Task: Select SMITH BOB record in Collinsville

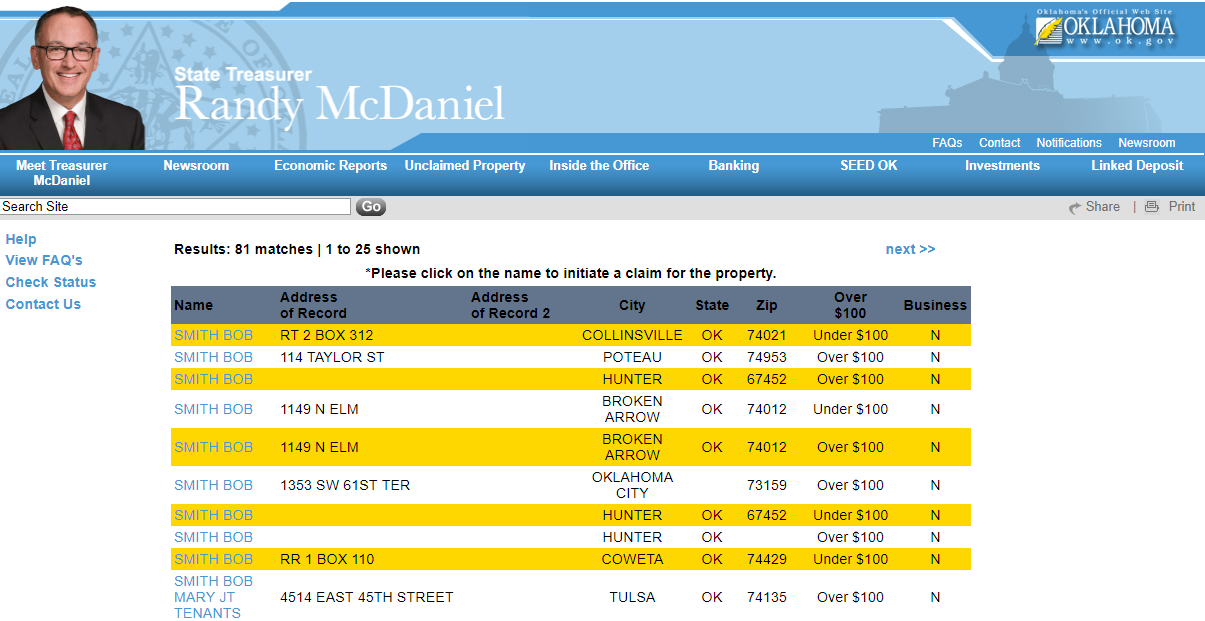Action: pos(213,335)
